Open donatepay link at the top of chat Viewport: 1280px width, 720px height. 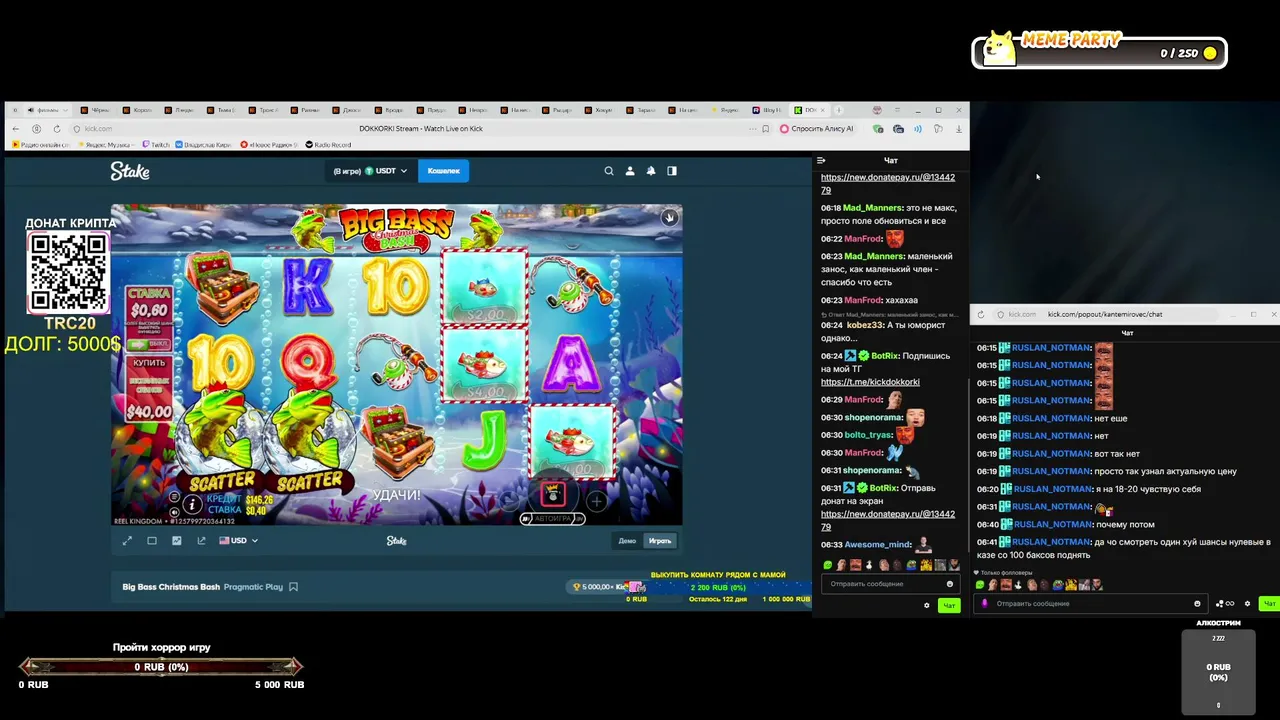888,183
